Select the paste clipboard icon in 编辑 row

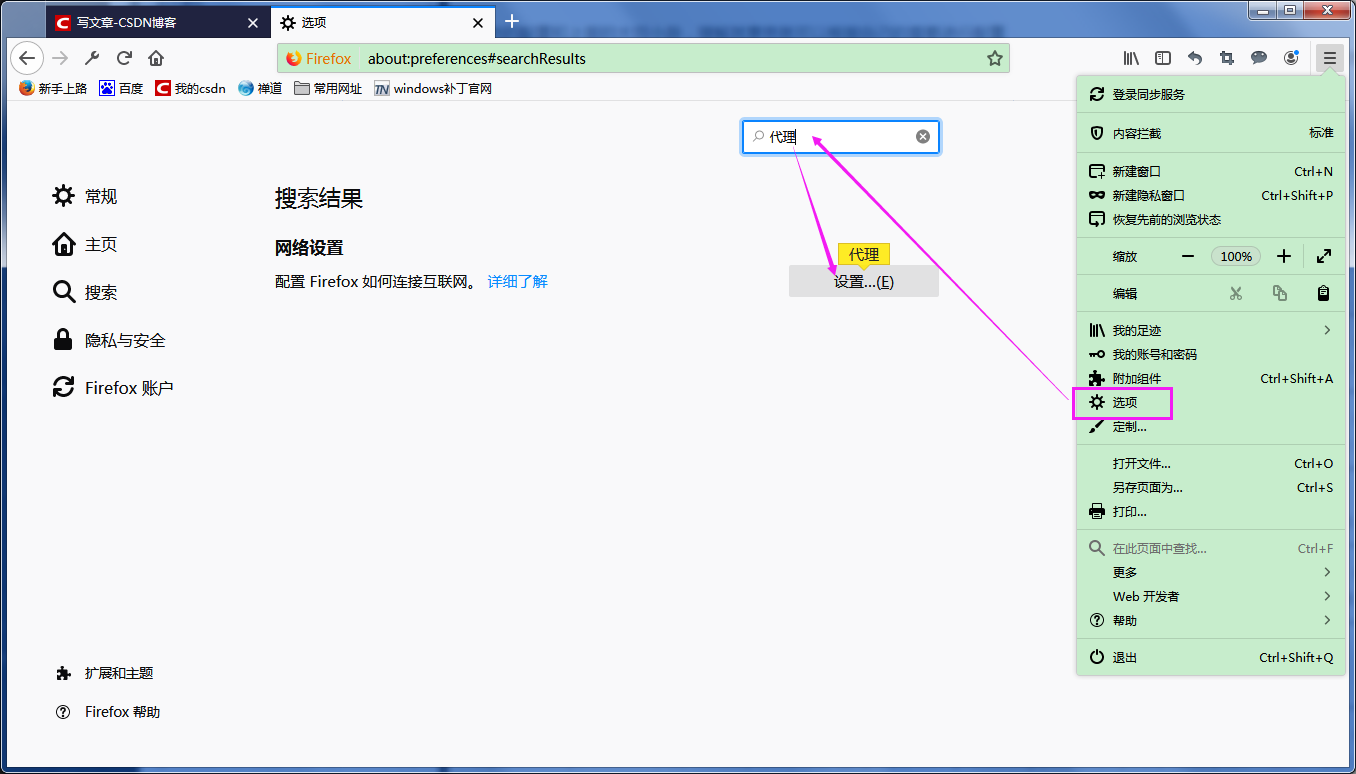click(x=1322, y=293)
